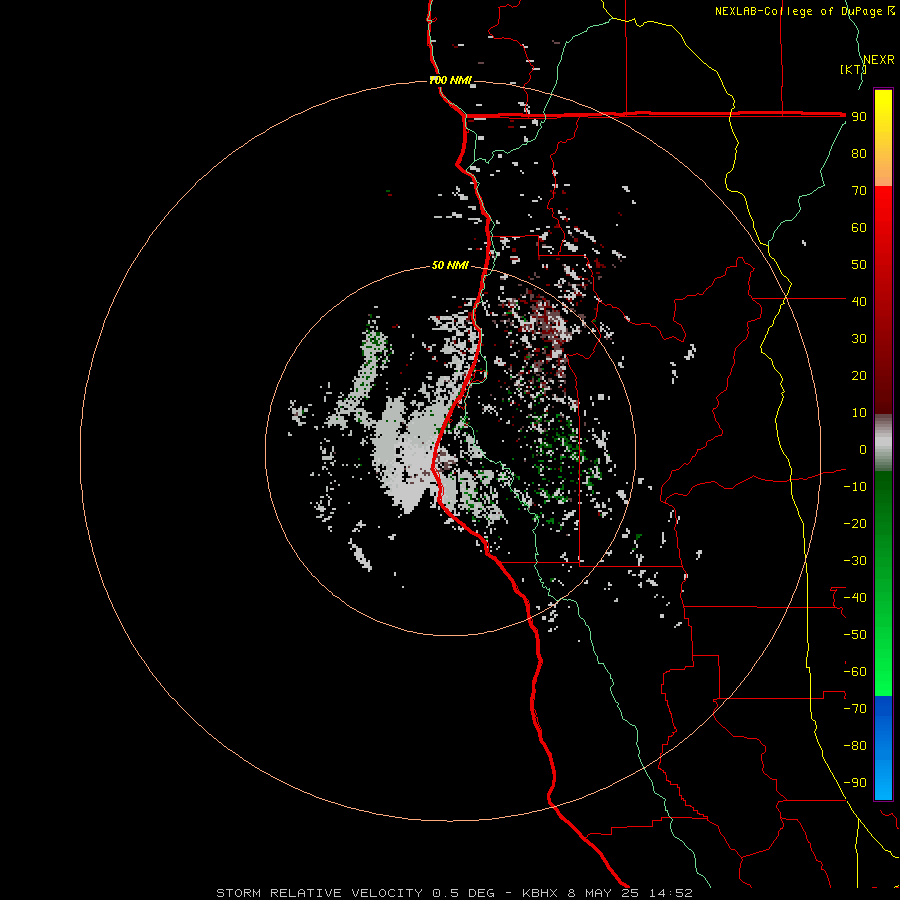Click the '-30' value on the velocity scale
Viewport: 900px width, 900px height.
coord(855,561)
